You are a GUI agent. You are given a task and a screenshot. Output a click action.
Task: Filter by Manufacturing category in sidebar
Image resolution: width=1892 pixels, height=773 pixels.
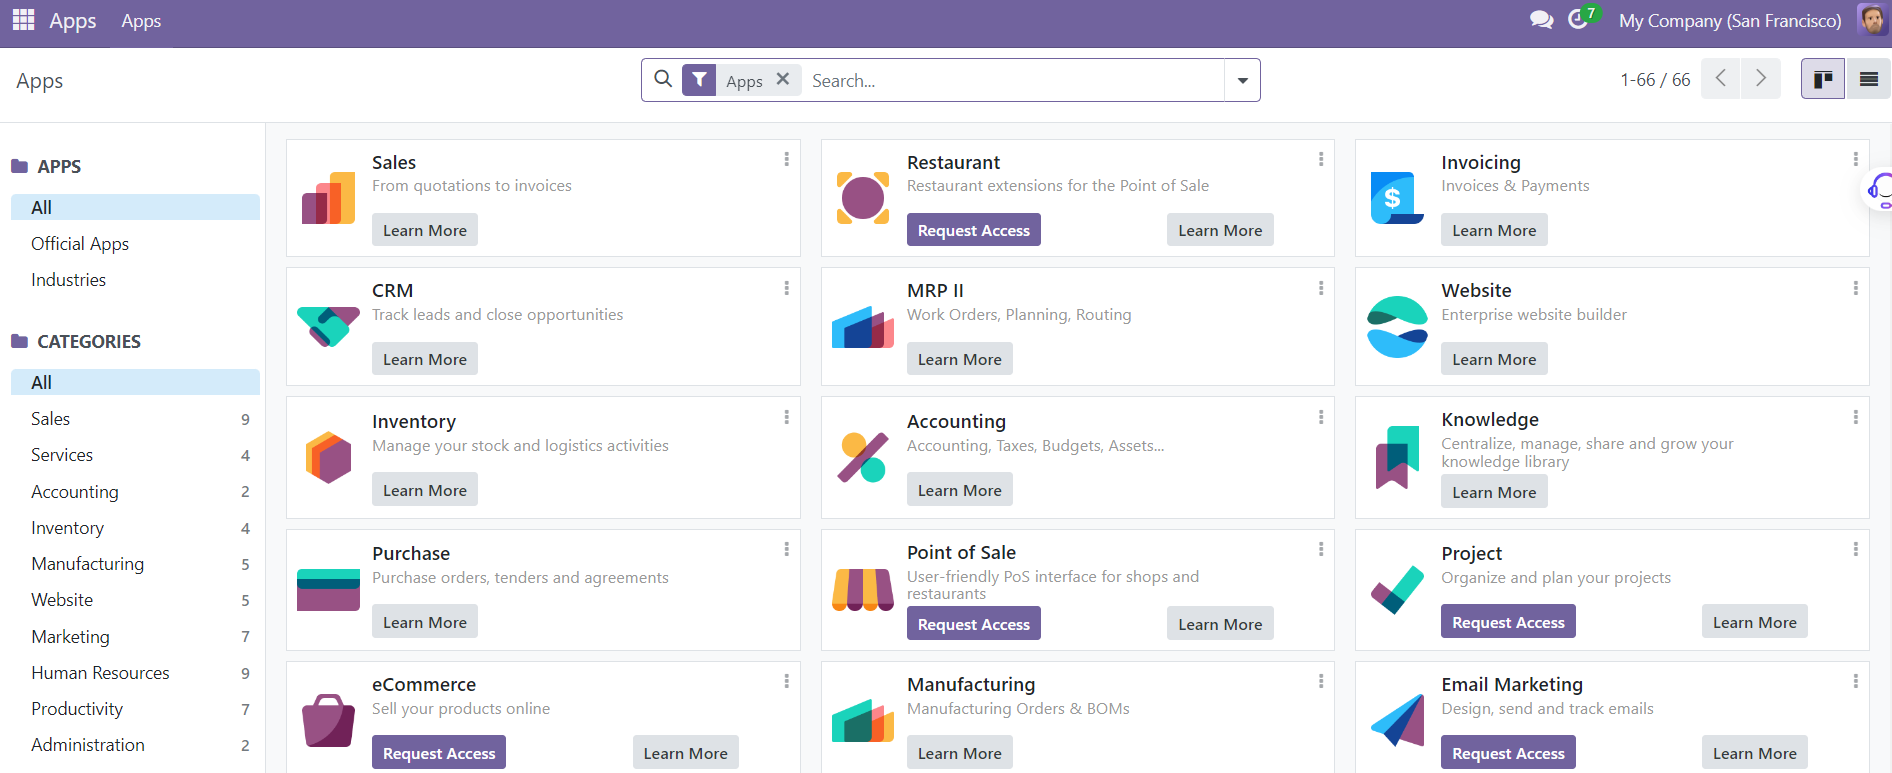coord(135,564)
